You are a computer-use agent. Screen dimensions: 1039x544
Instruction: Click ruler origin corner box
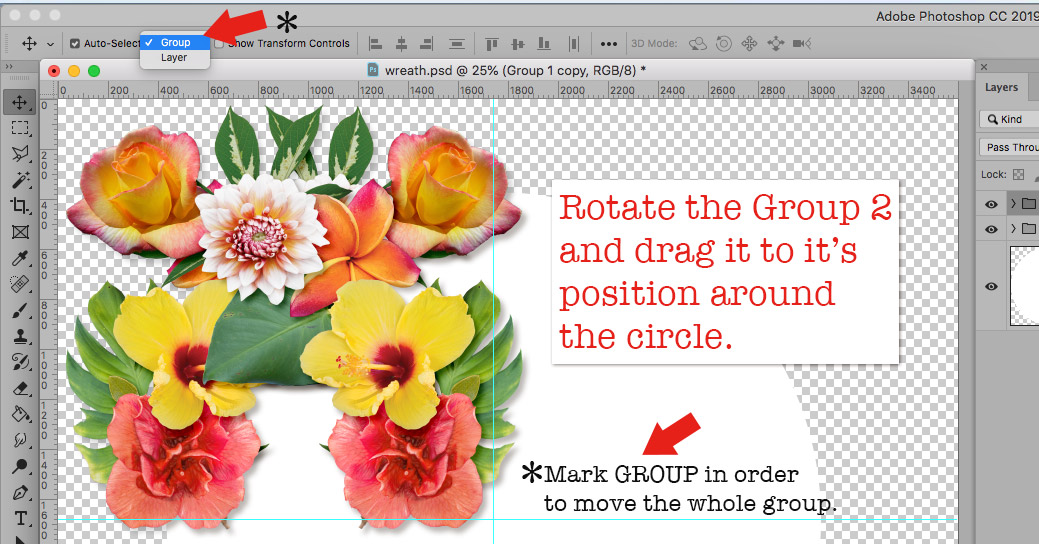coord(48,90)
